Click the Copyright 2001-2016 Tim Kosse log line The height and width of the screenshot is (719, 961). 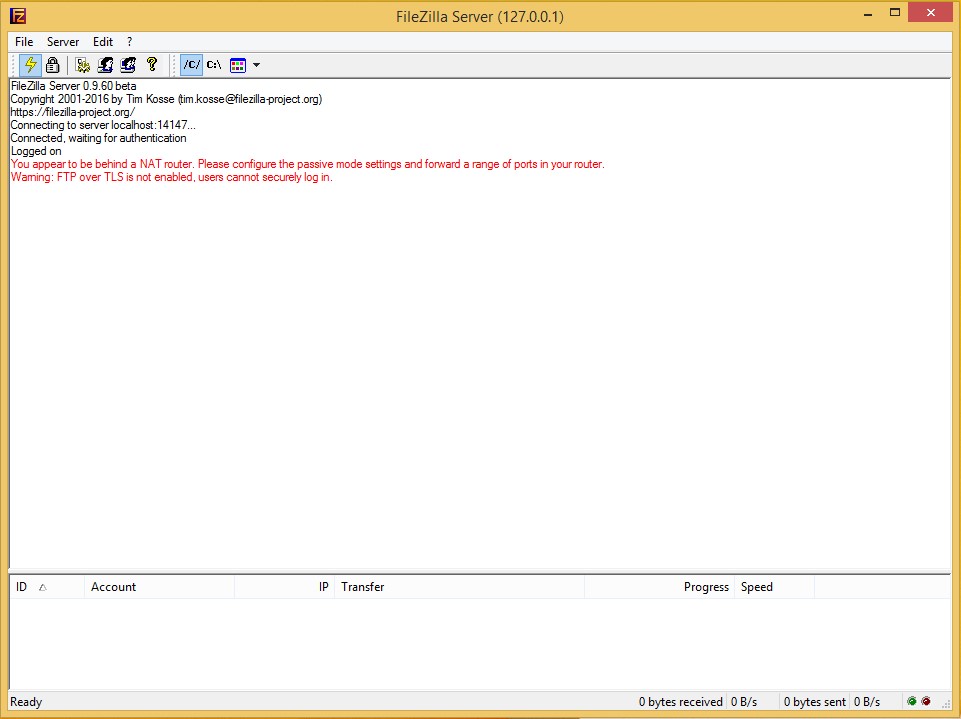click(x=166, y=99)
